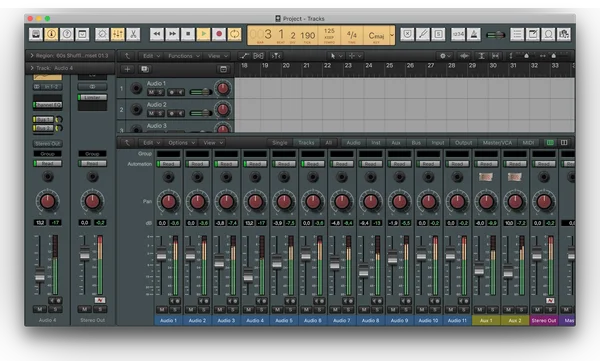This screenshot has height=361, width=600.
Task: Expand the Track: Audio 4 disclosure triangle
Action: (32, 68)
